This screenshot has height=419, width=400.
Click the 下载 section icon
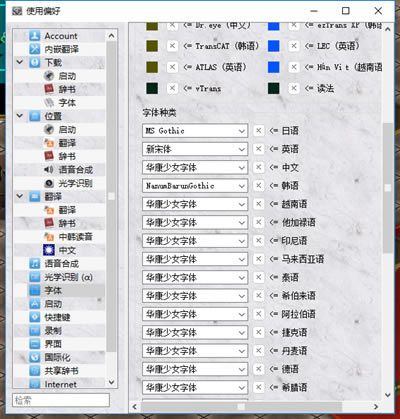[x=35, y=62]
